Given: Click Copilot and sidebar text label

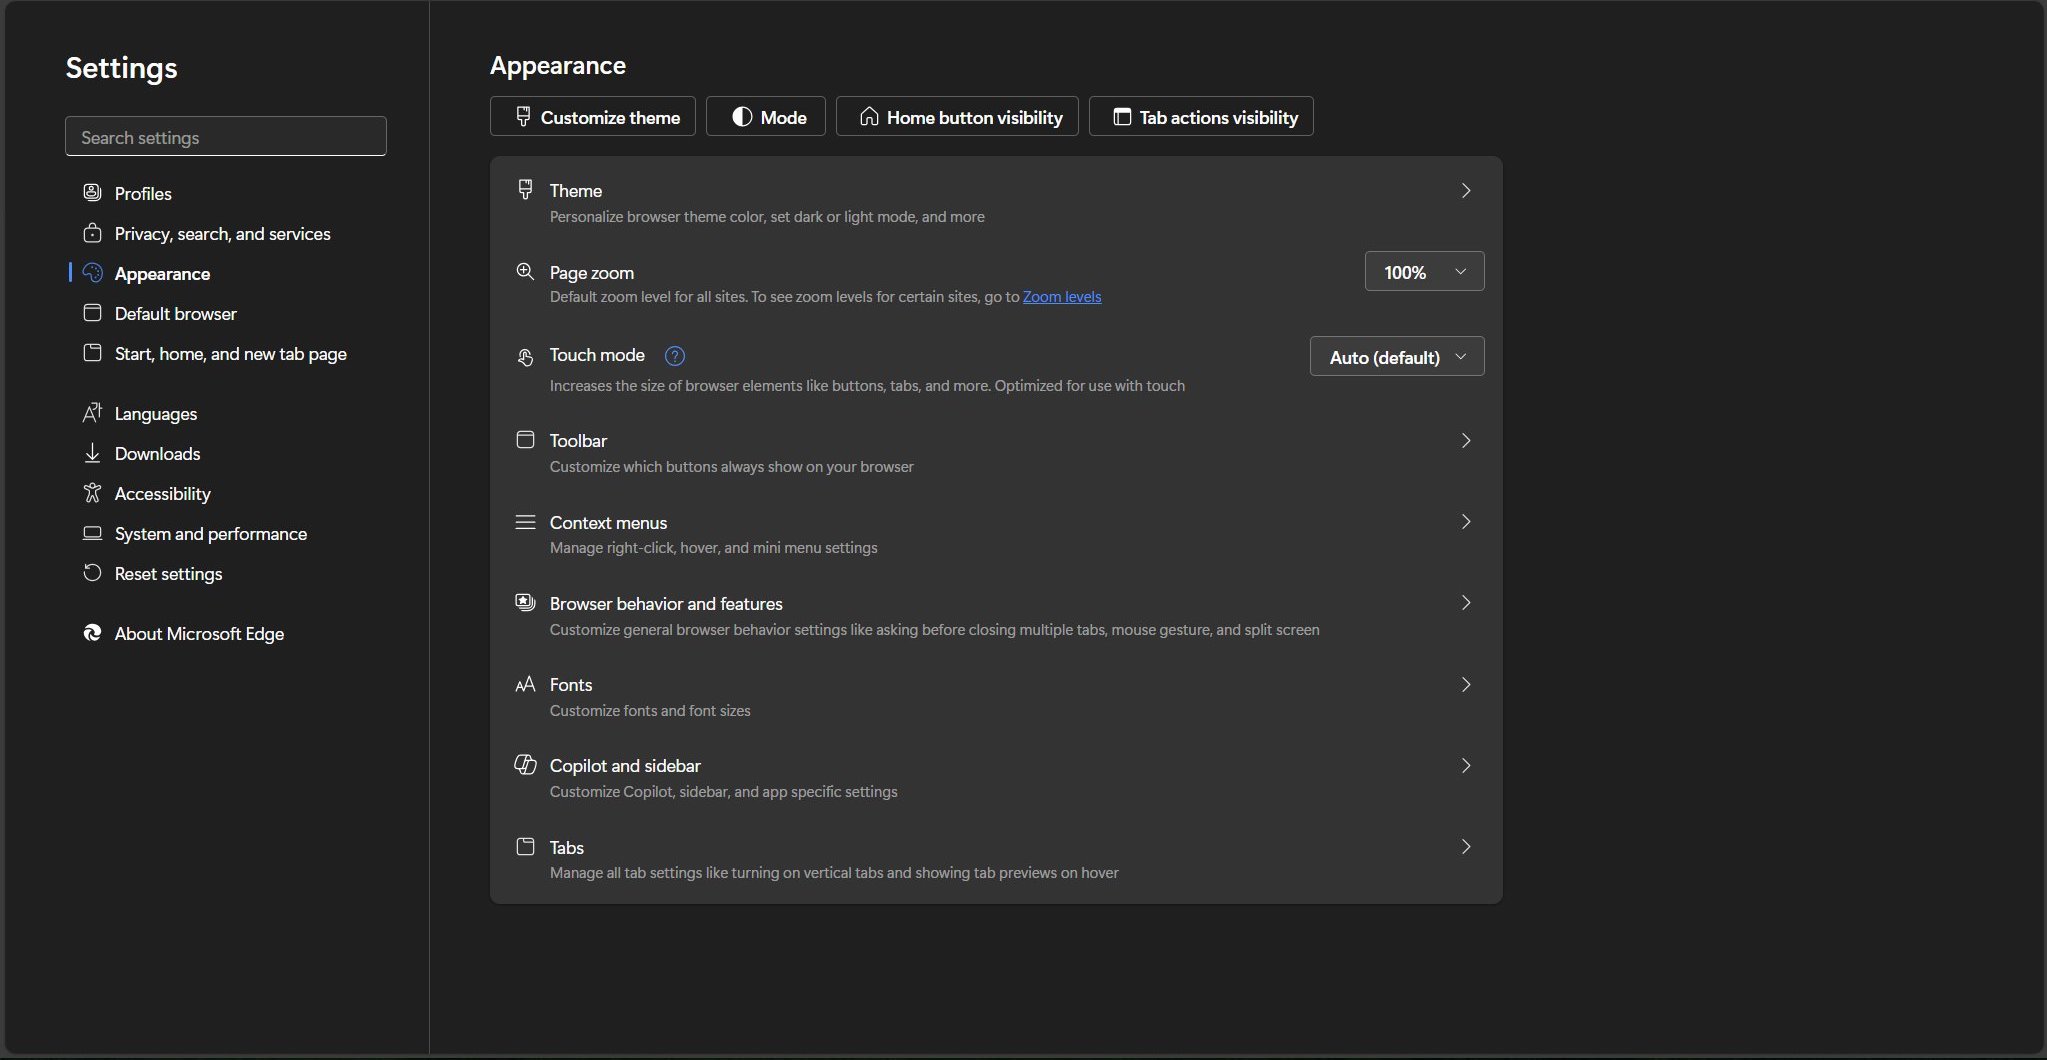Looking at the screenshot, I should 625,765.
